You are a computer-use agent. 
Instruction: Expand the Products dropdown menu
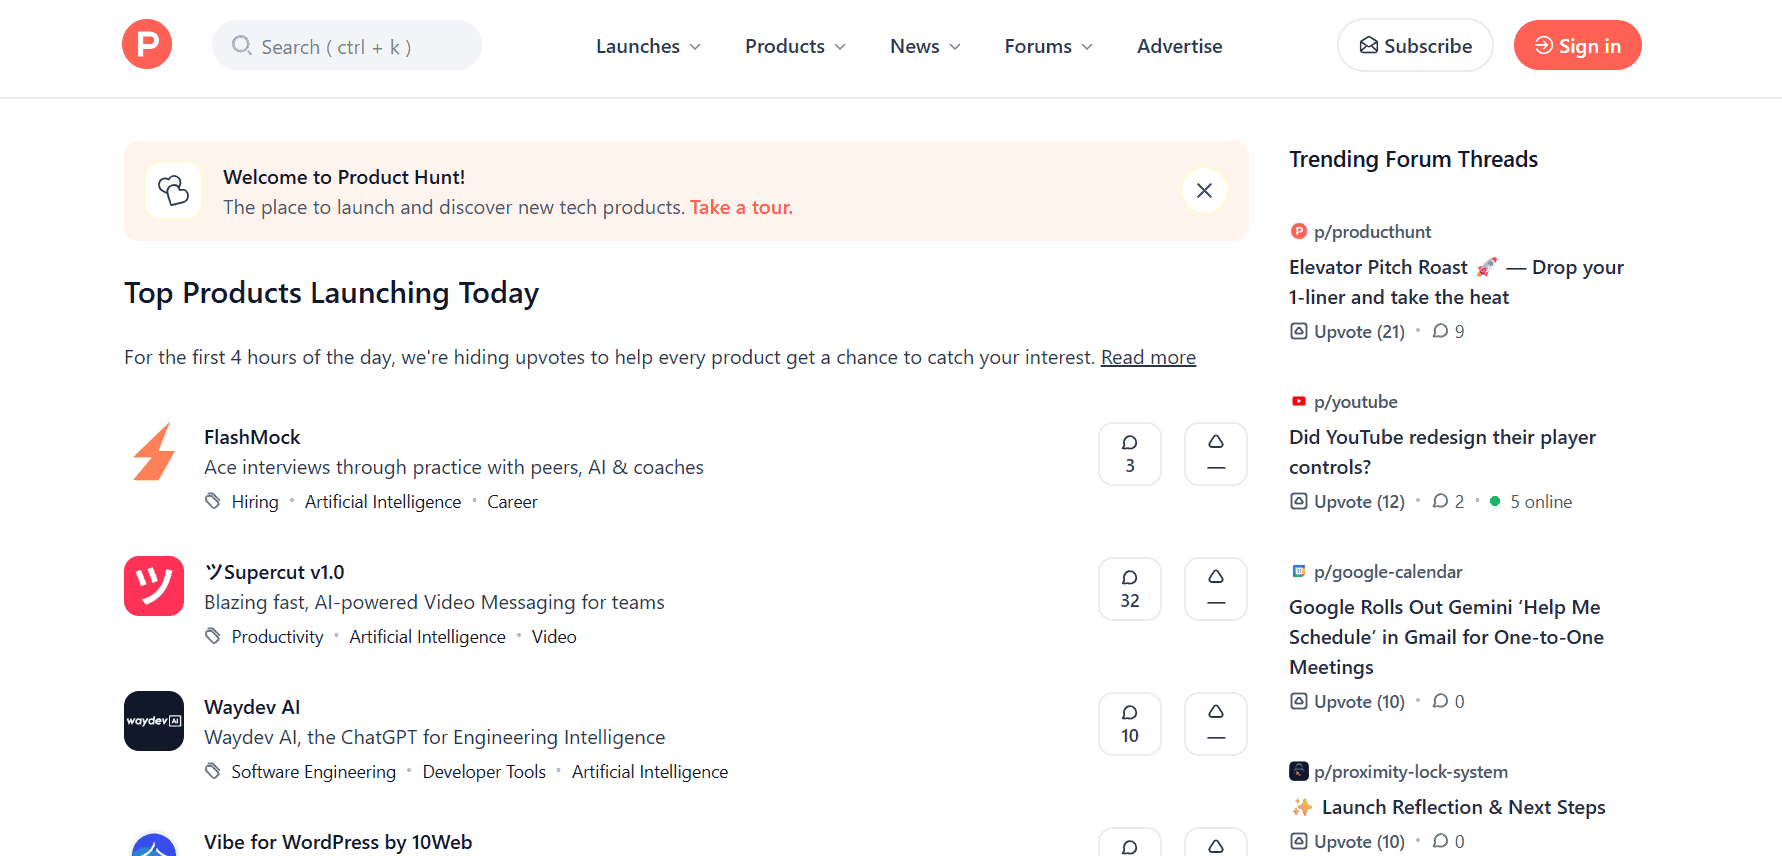click(795, 46)
